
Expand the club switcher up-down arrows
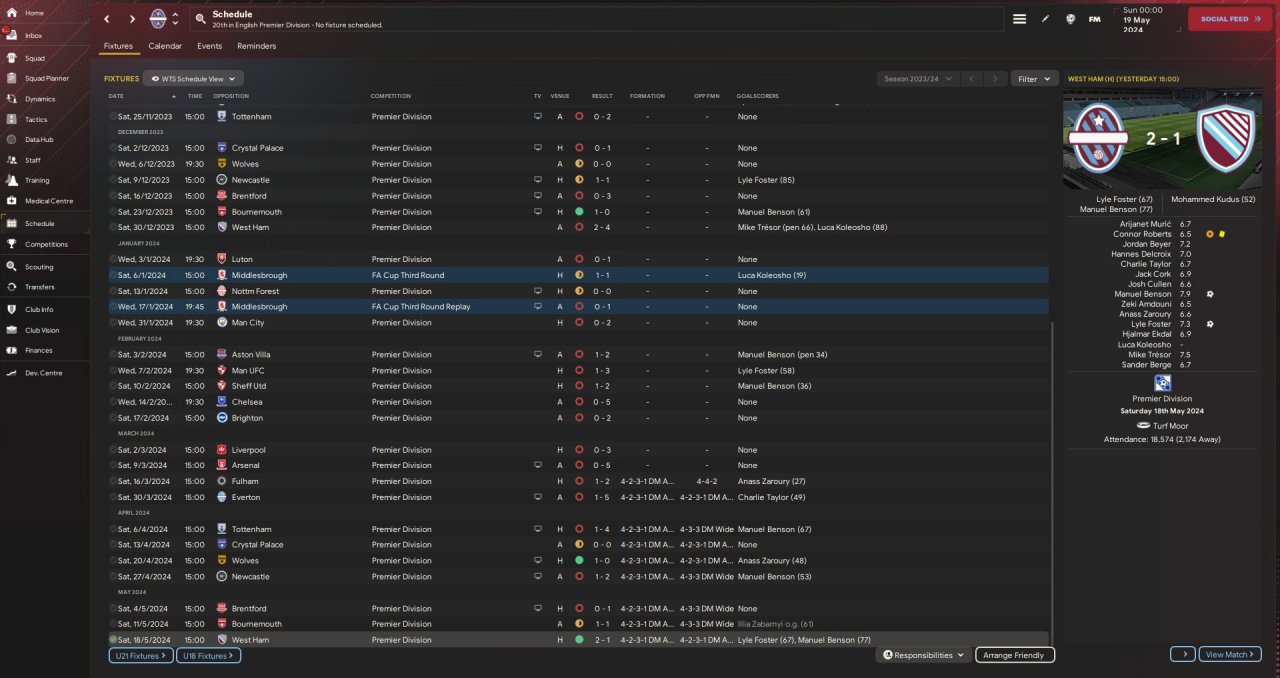pos(176,19)
